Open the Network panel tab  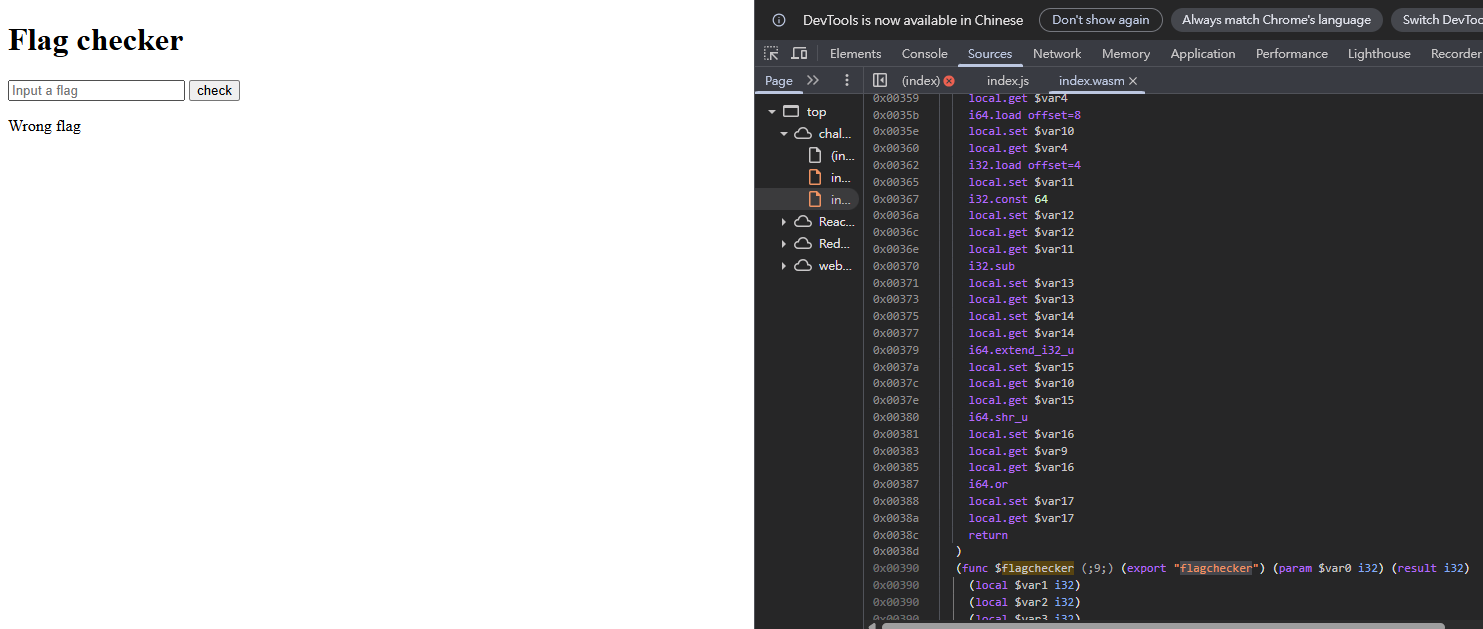pos(1057,54)
